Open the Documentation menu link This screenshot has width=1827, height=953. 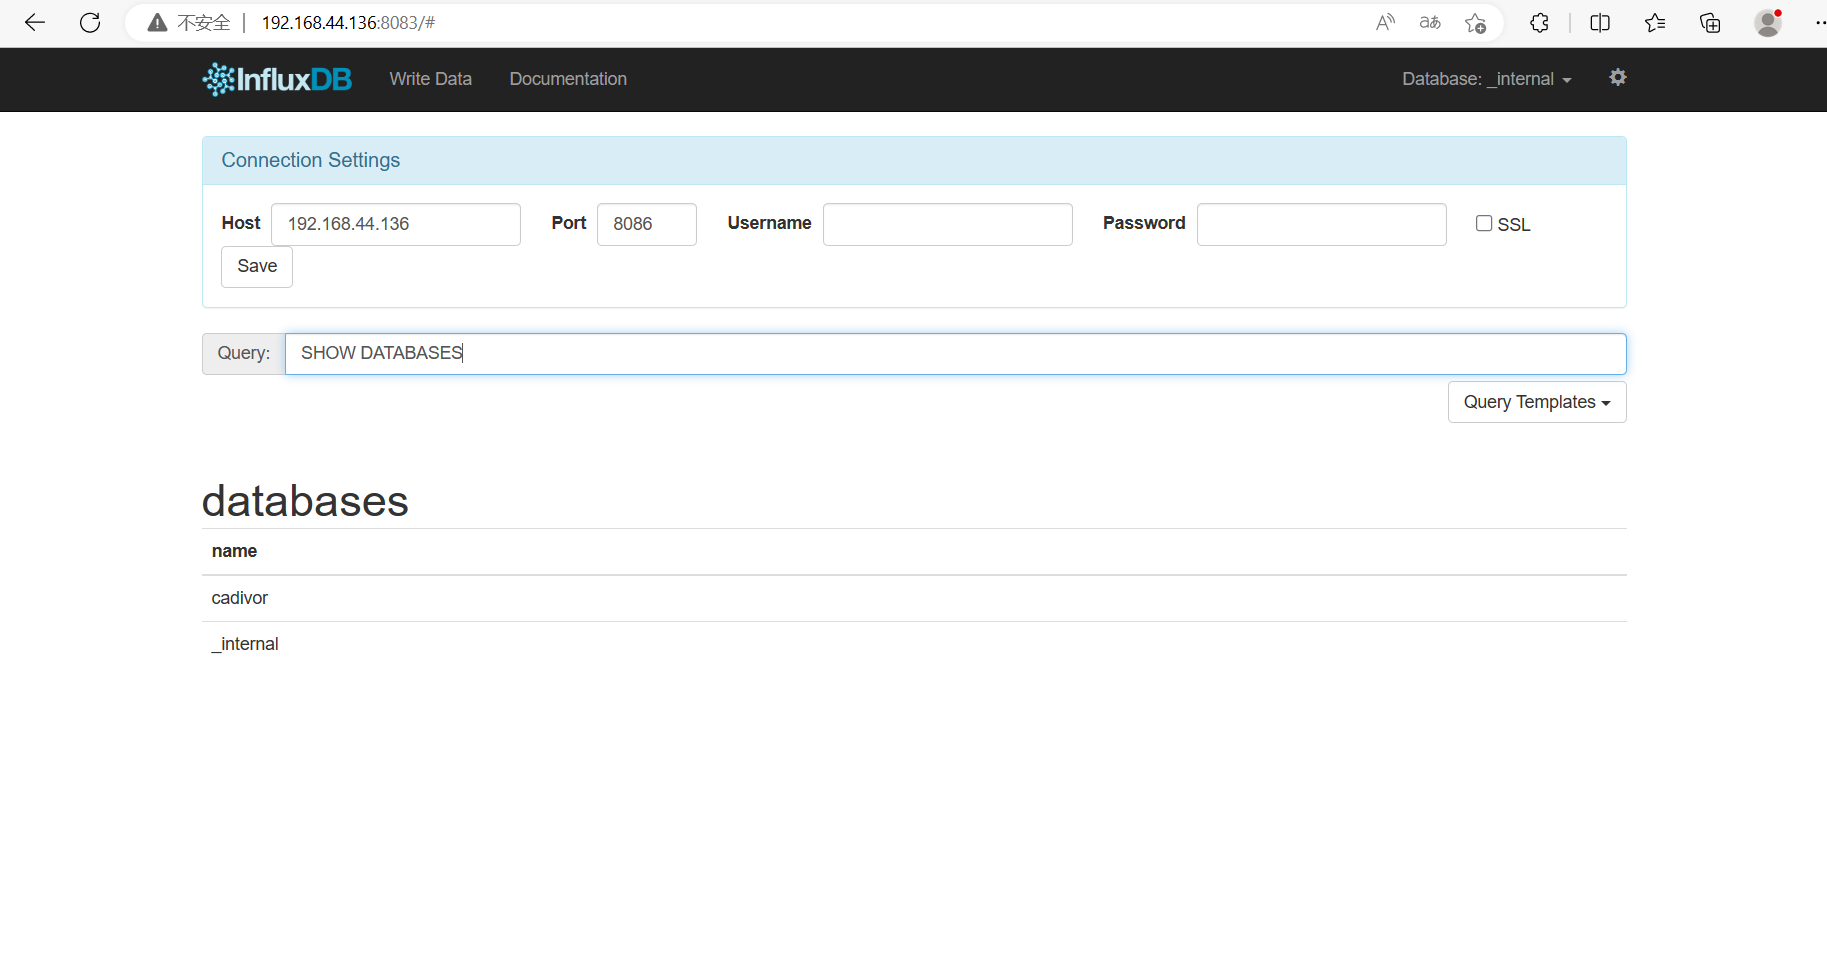[568, 79]
